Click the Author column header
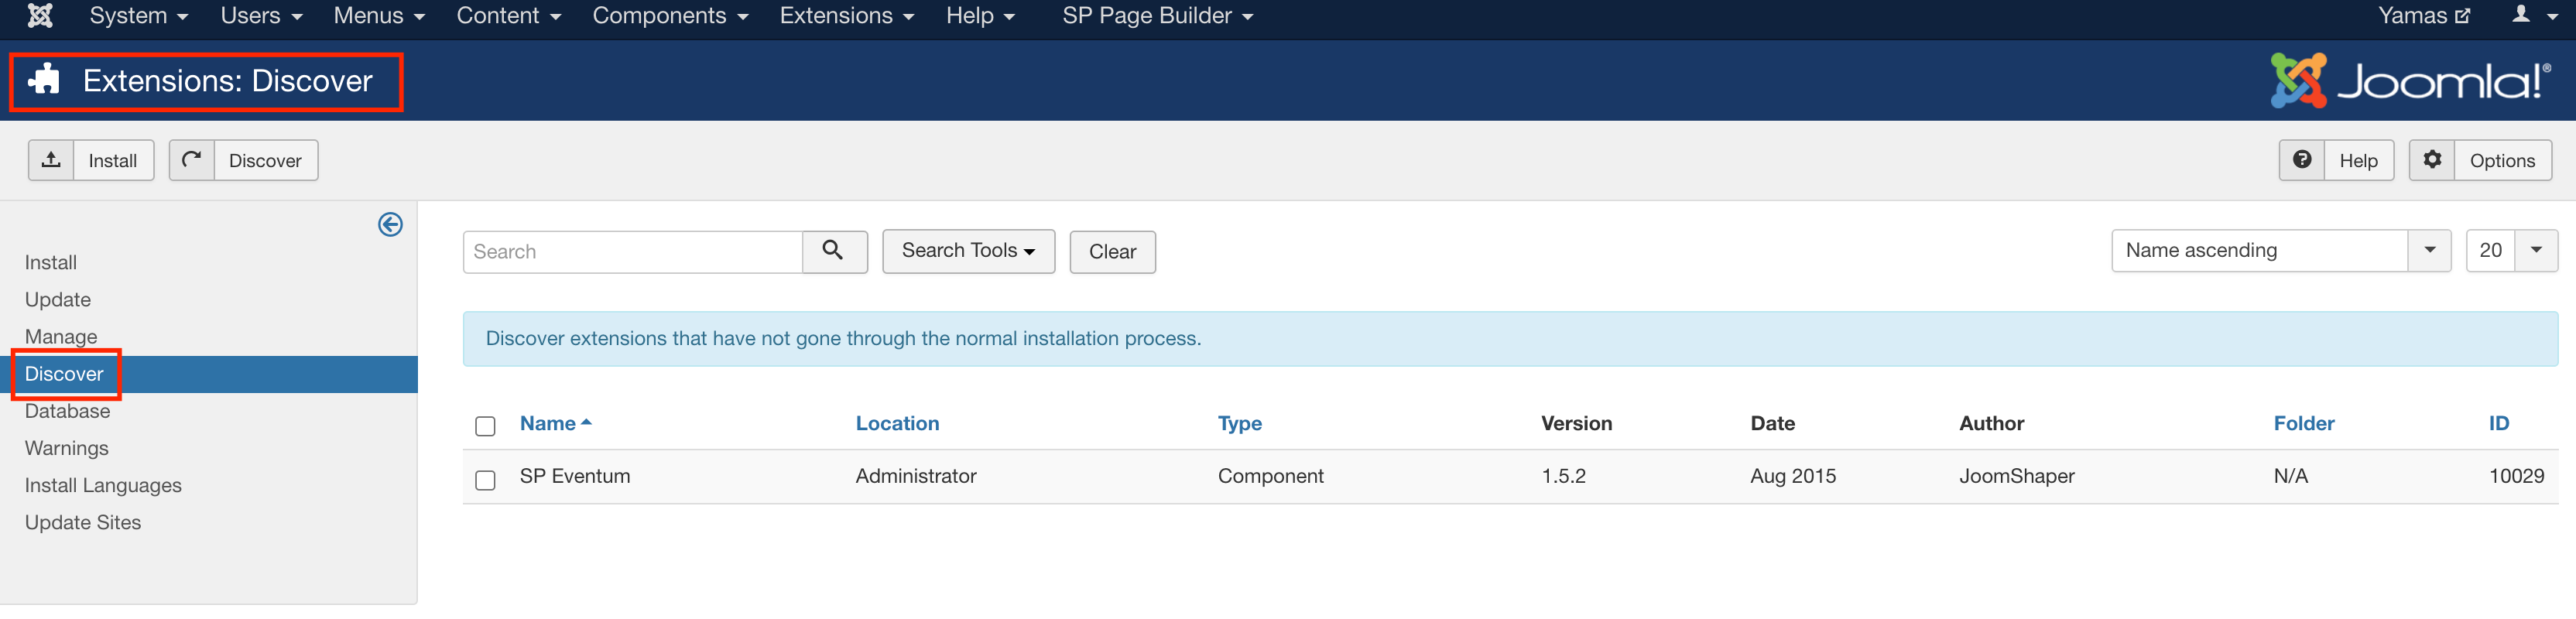The width and height of the screenshot is (2576, 619). tap(1991, 423)
